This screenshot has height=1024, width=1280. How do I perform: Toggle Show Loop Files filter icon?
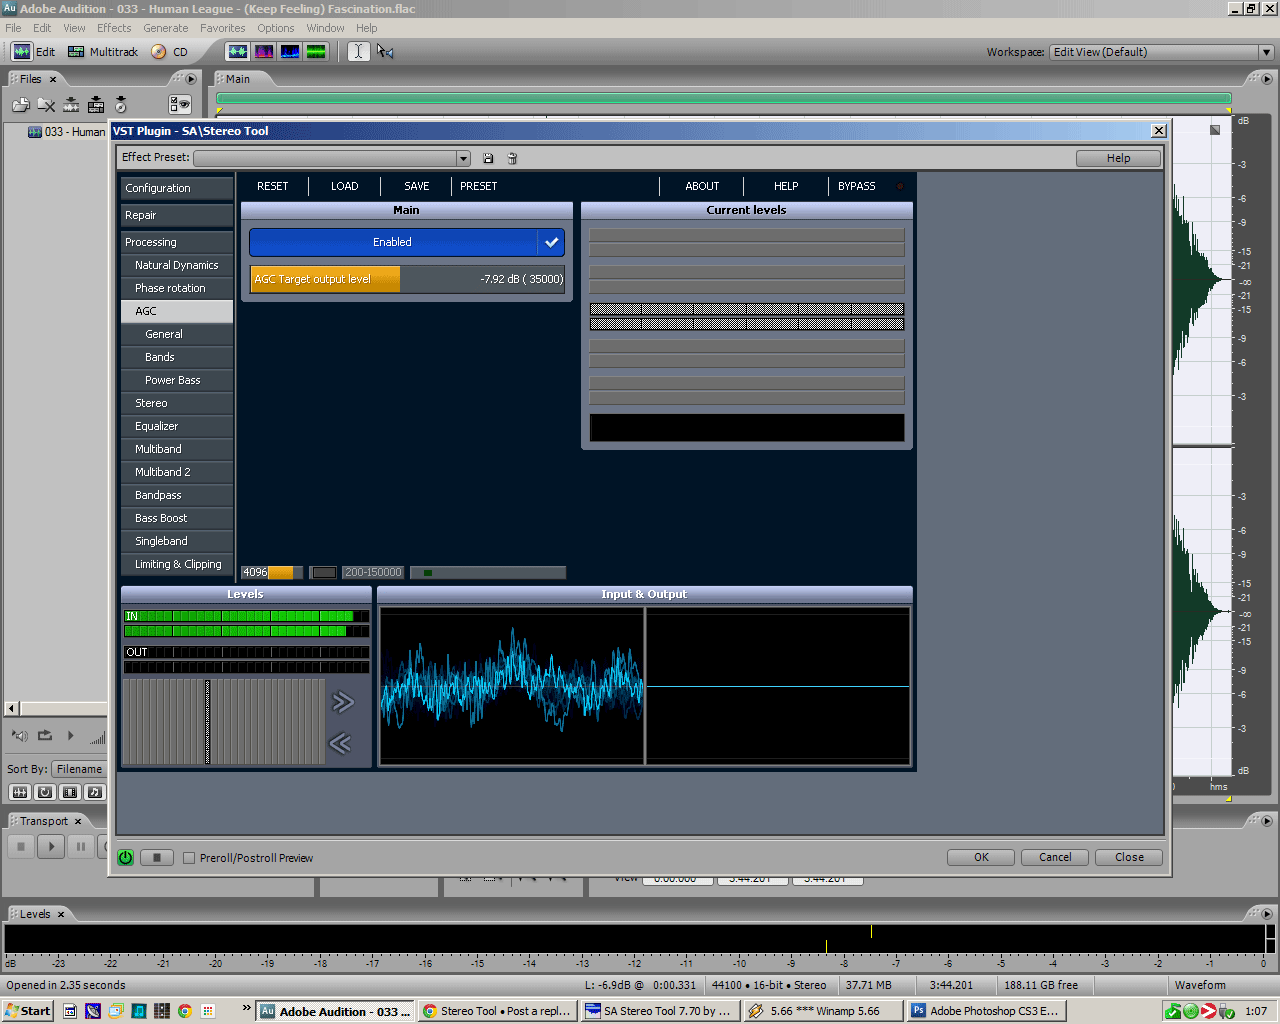pyautogui.click(x=44, y=792)
